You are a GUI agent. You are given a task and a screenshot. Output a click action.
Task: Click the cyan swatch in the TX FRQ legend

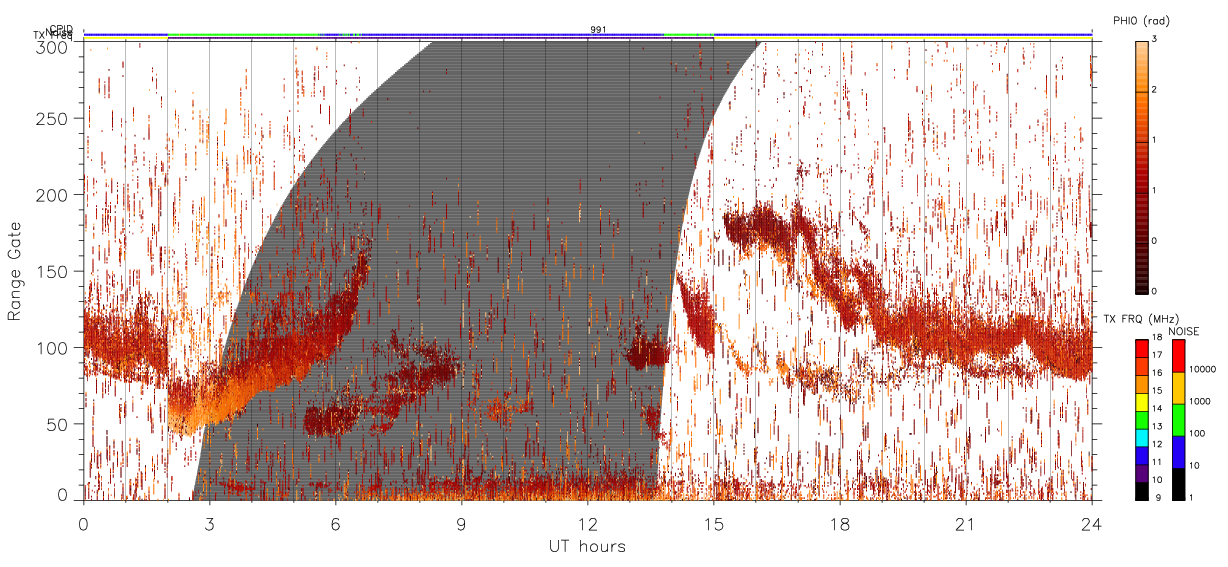point(1141,437)
